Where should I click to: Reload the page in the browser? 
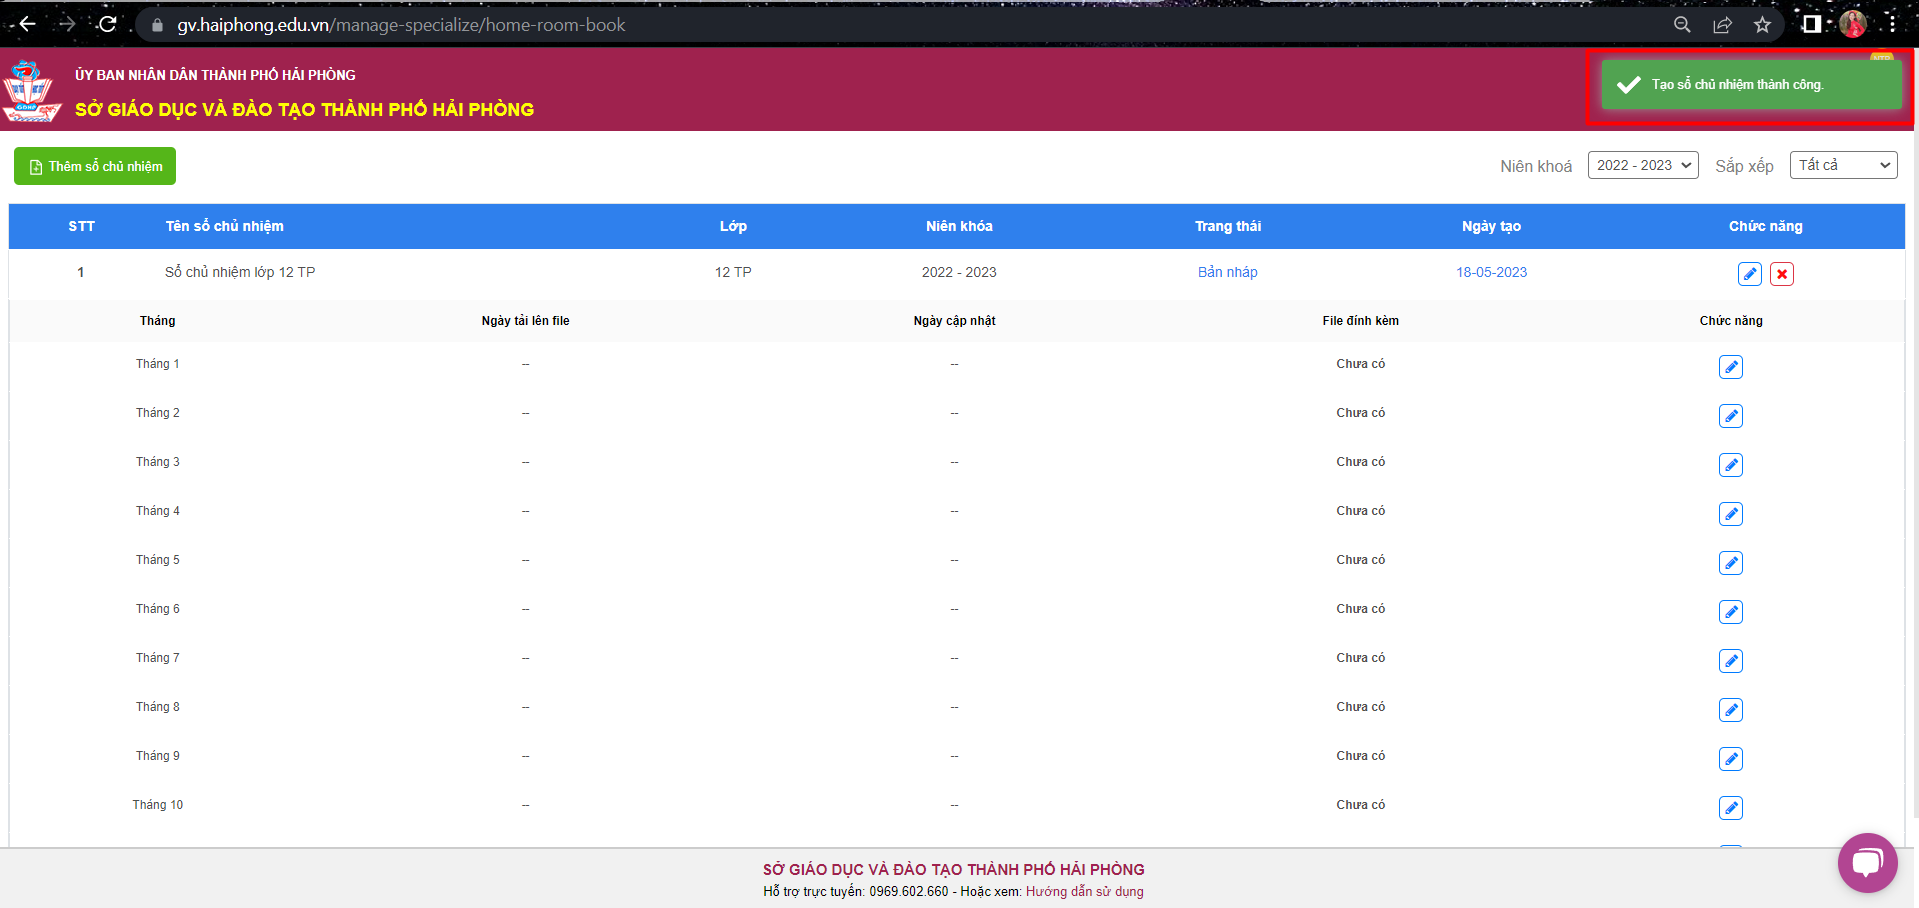(x=108, y=24)
